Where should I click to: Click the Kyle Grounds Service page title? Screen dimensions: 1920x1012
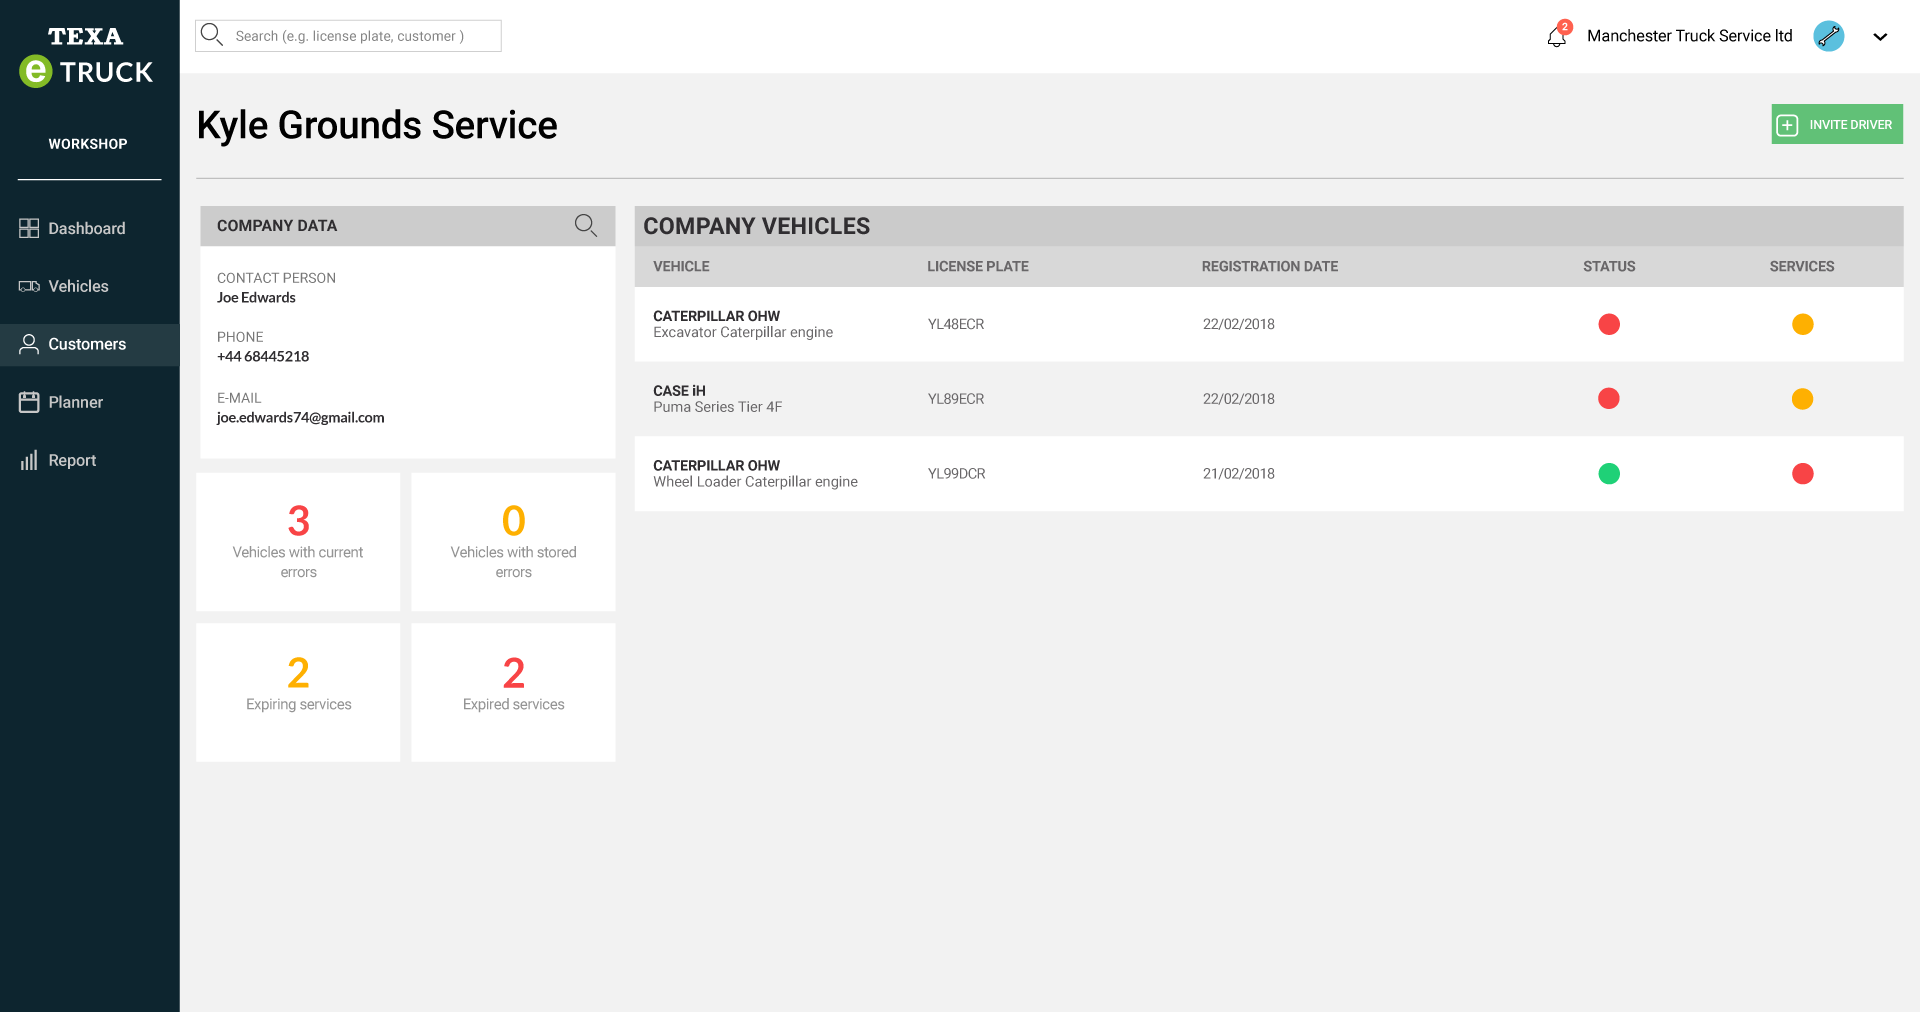(x=377, y=125)
